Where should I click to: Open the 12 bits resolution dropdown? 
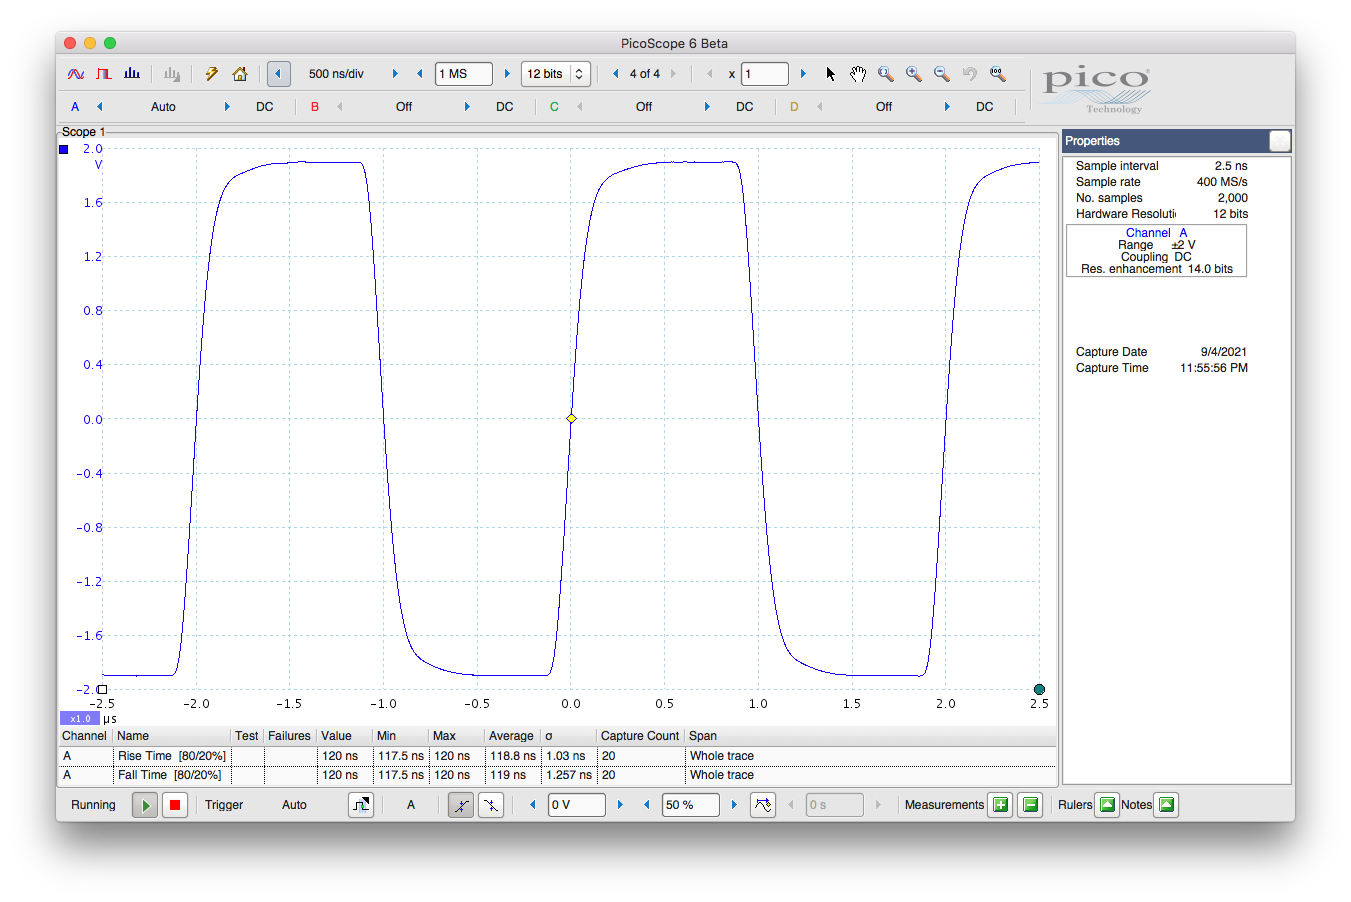point(556,74)
